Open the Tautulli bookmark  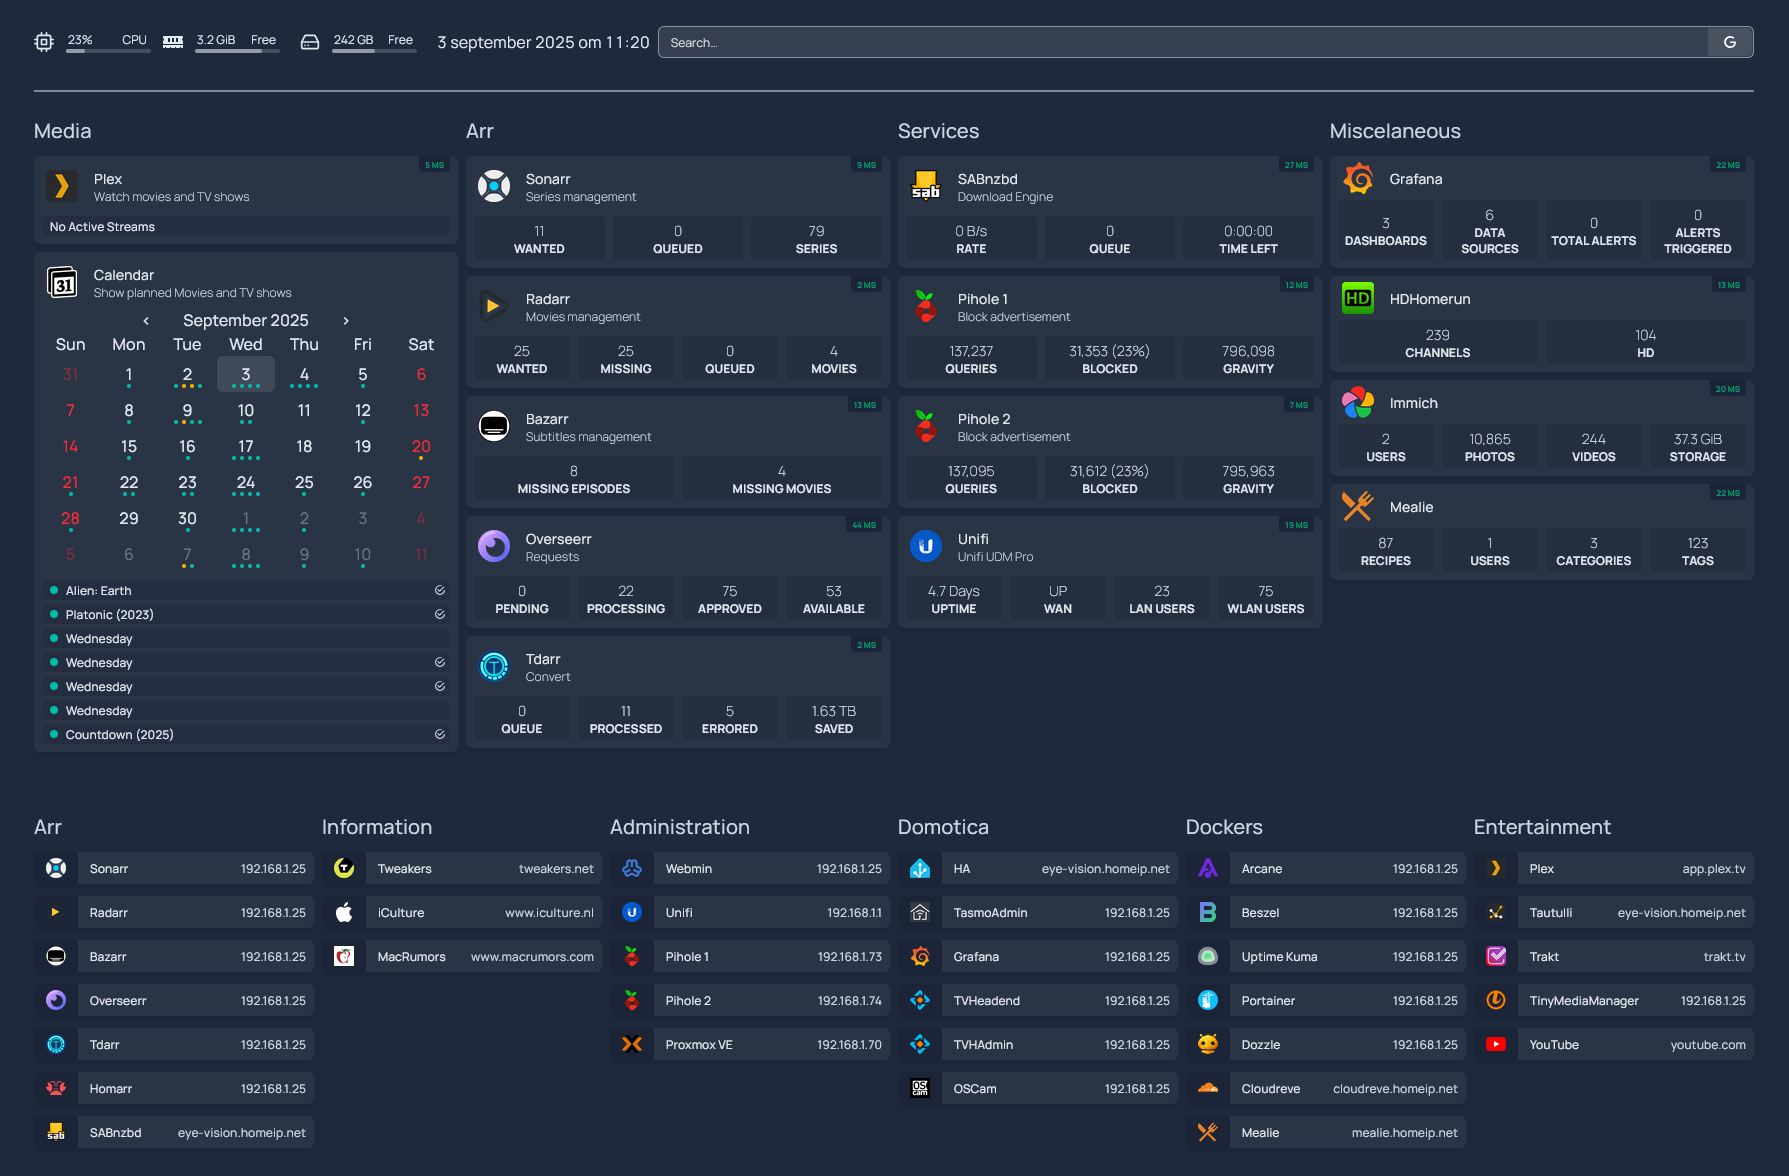(x=1614, y=913)
